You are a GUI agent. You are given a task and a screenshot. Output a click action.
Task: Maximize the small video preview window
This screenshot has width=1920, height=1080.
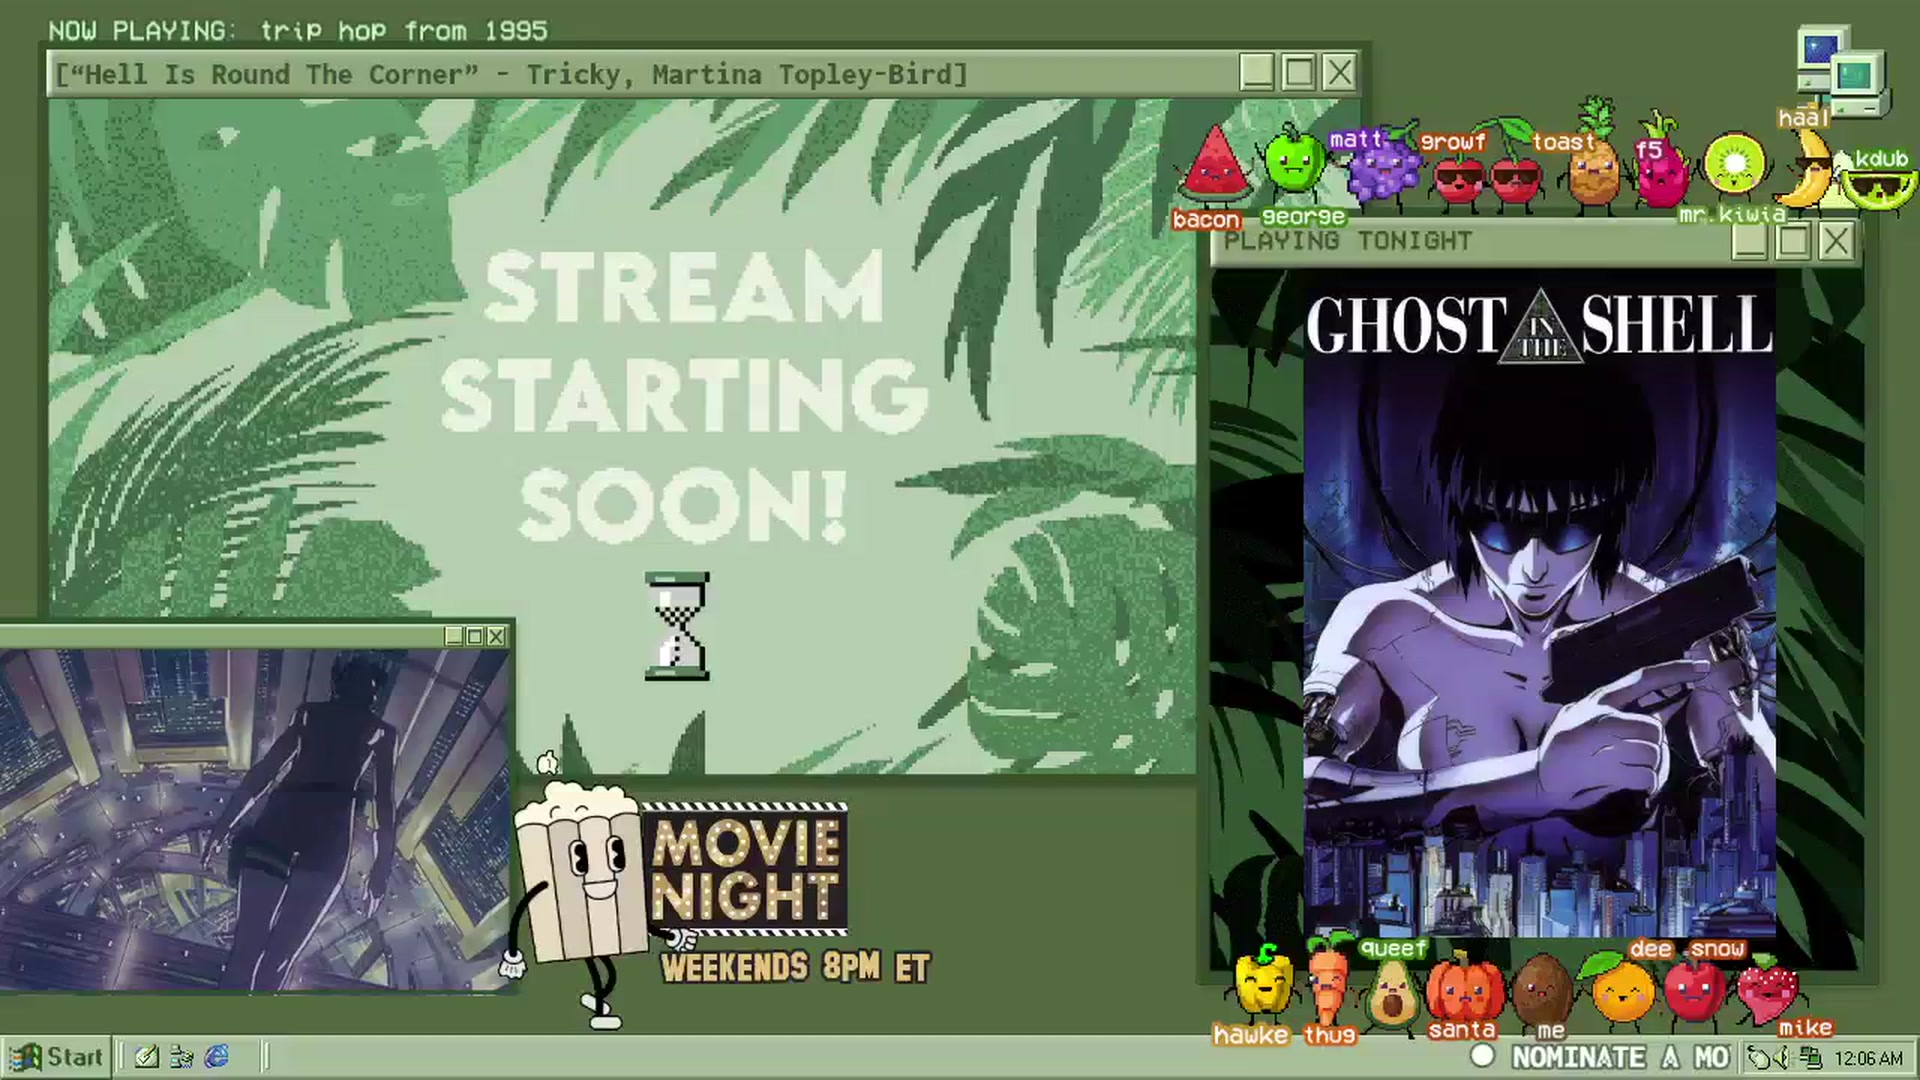(475, 636)
